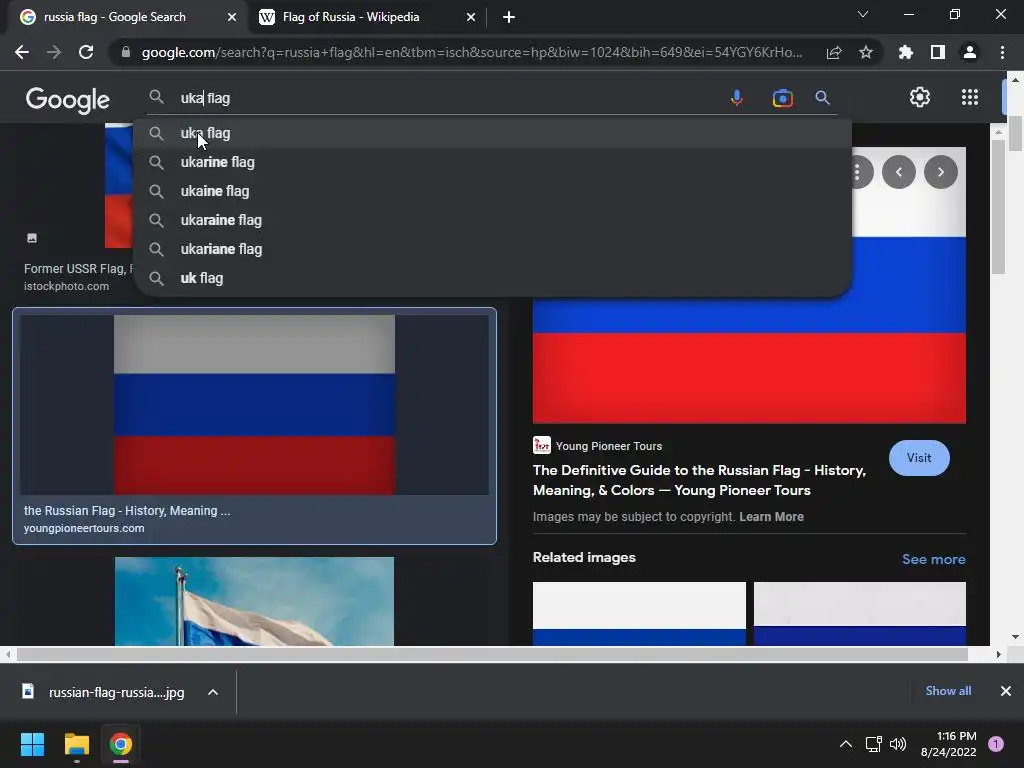Open Learn More about image copyright
Viewport: 1024px width, 768px height.
coord(771,517)
